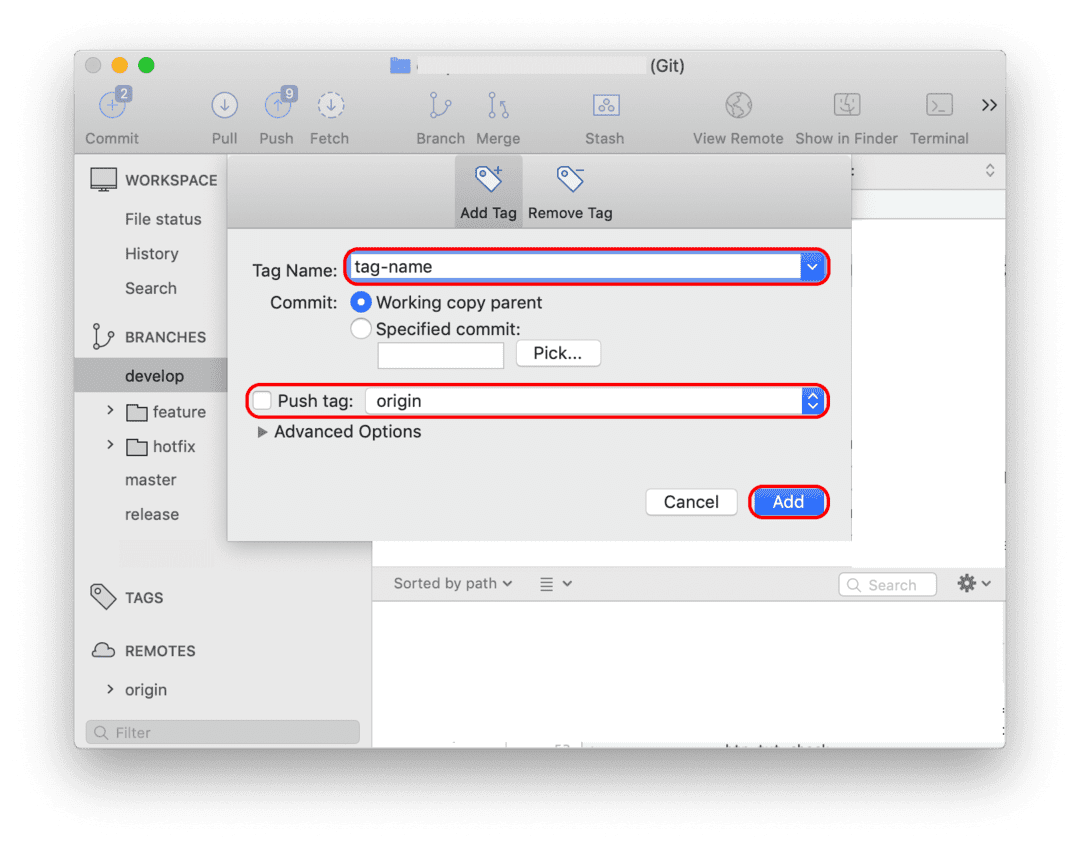Enable the Push tag checkbox
Viewport: 1080px width, 847px height.
click(261, 400)
